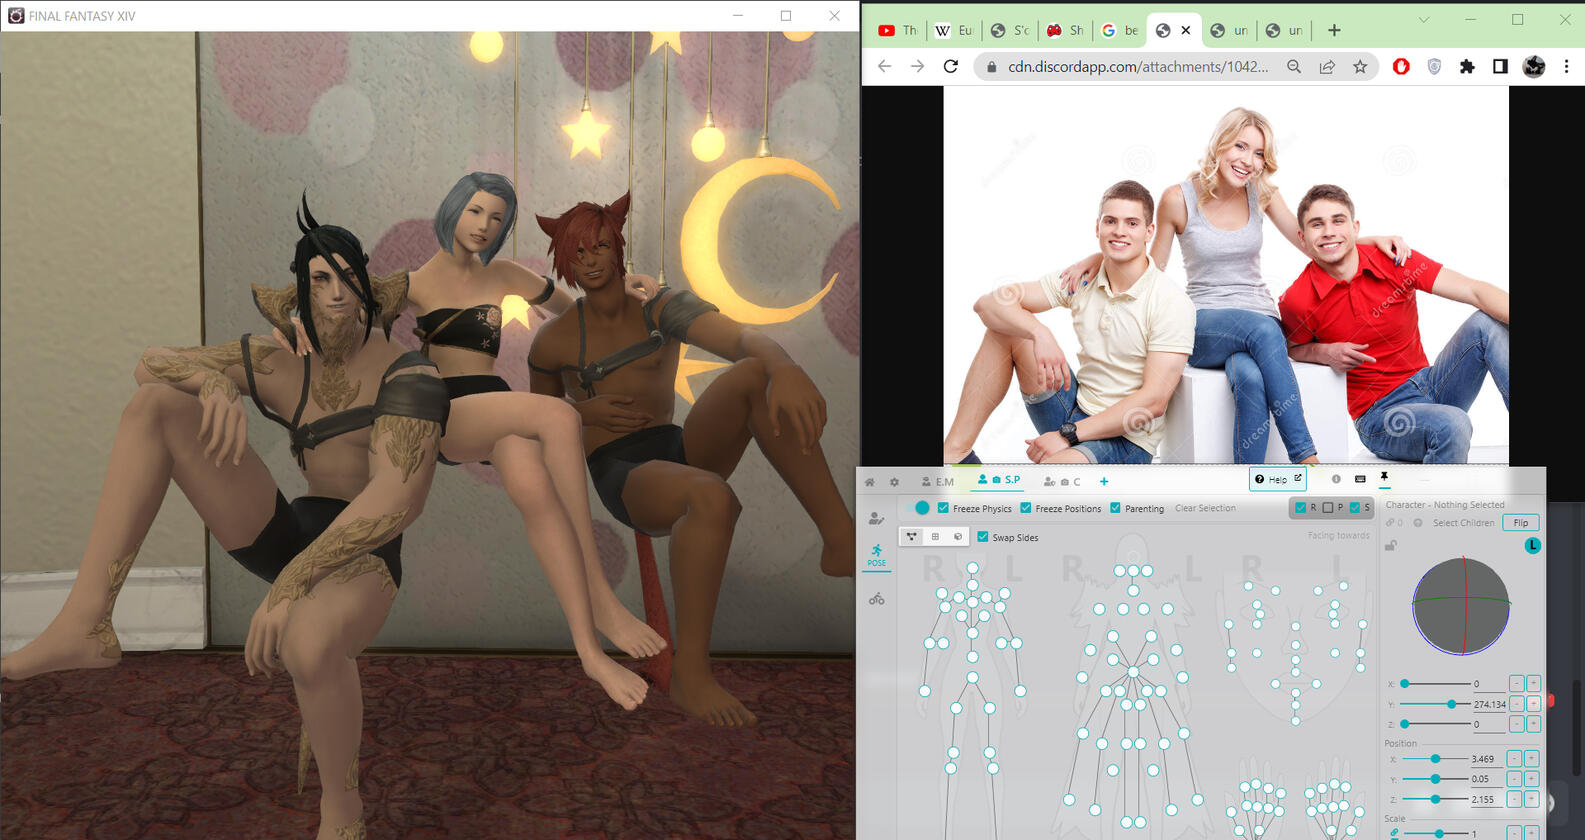The height and width of the screenshot is (840, 1585).
Task: Bookmark page with star icon
Action: (x=1360, y=67)
